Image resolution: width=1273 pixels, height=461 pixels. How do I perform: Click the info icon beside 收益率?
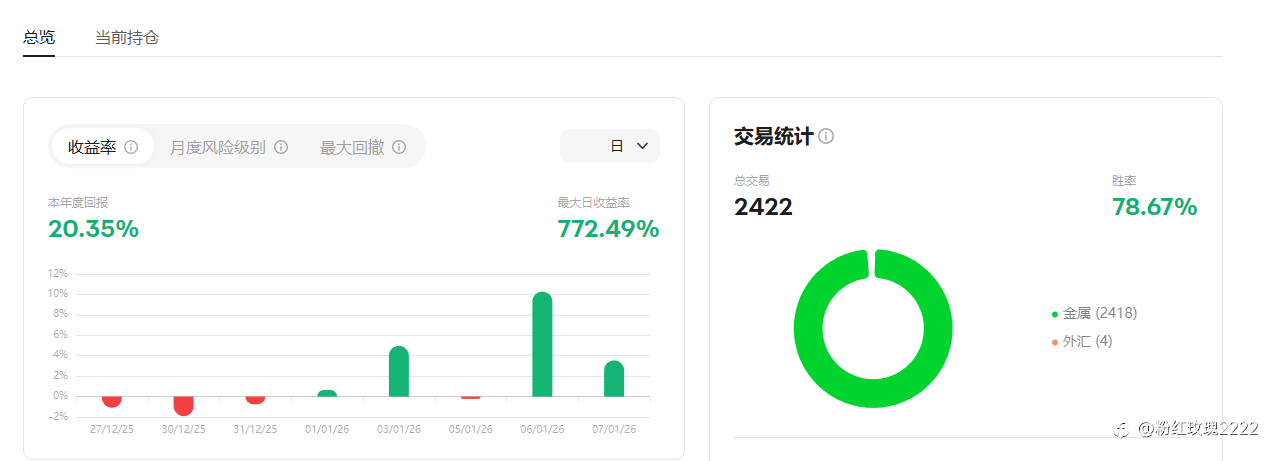(131, 147)
